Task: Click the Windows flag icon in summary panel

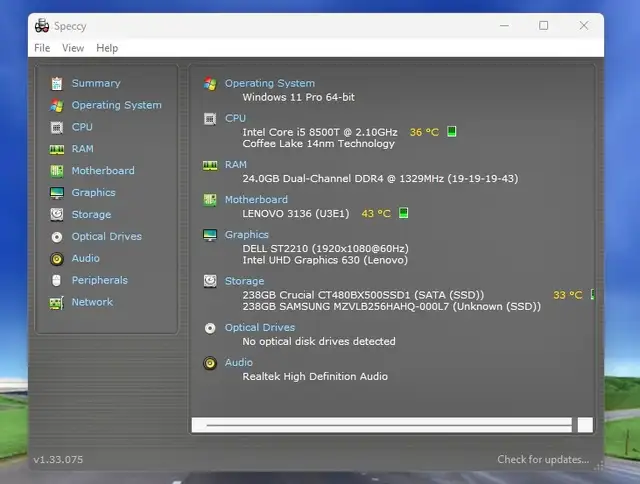Action: point(210,84)
